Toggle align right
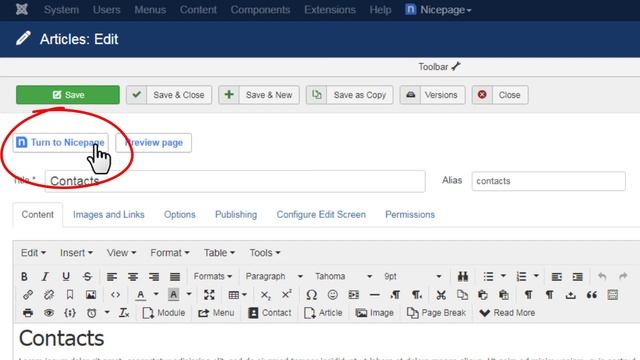This screenshot has height=360, width=640. click(x=154, y=277)
